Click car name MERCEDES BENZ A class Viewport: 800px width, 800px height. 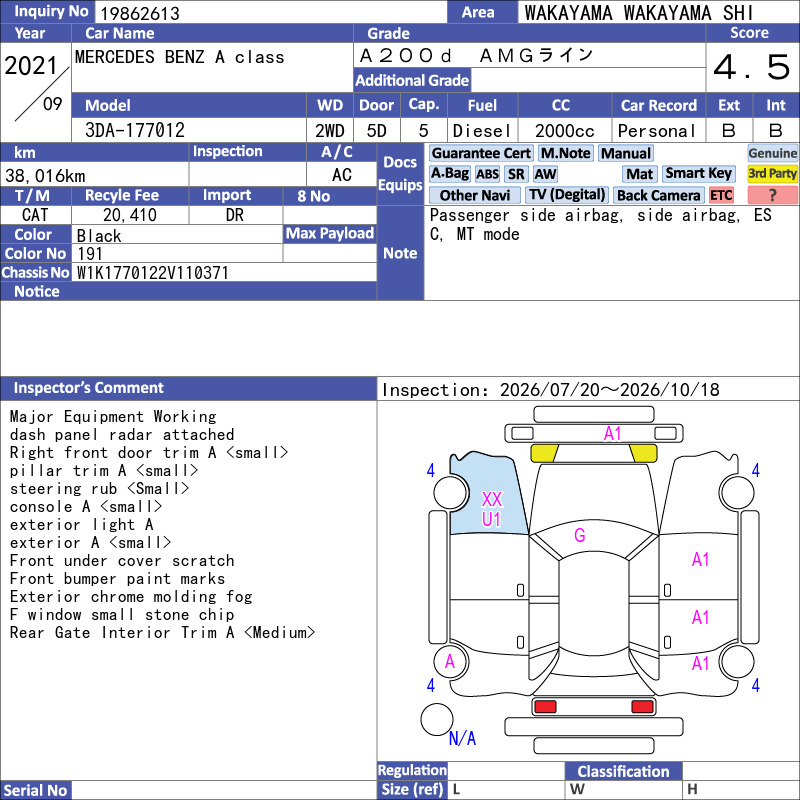click(x=180, y=57)
